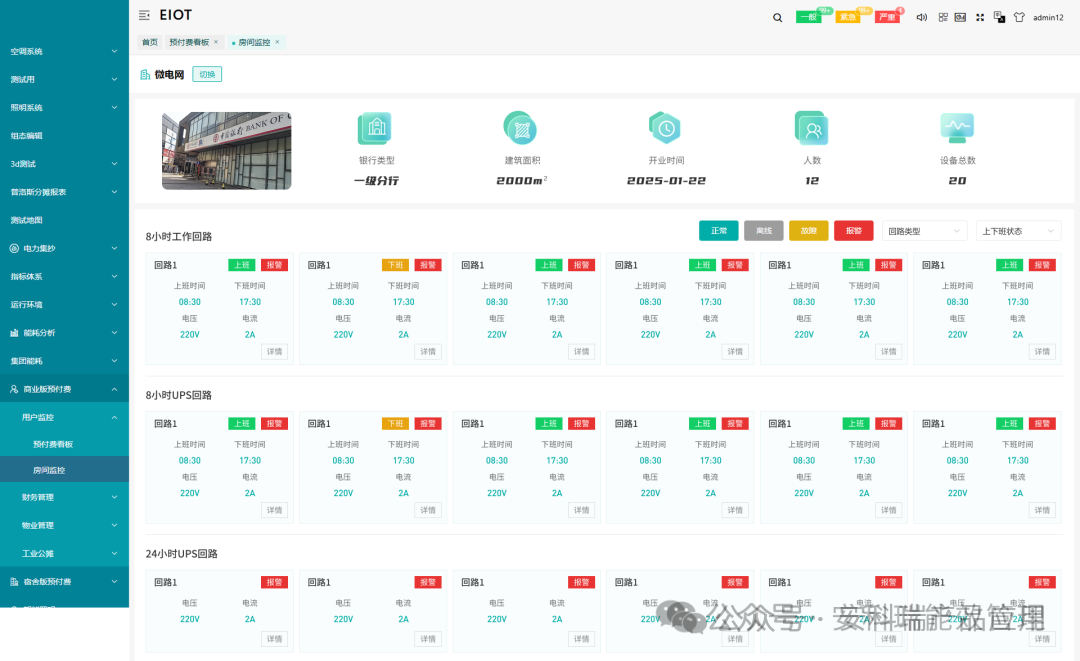1080x661 pixels.
Task: Expand the 集团能耗 menu
Action: point(64,361)
